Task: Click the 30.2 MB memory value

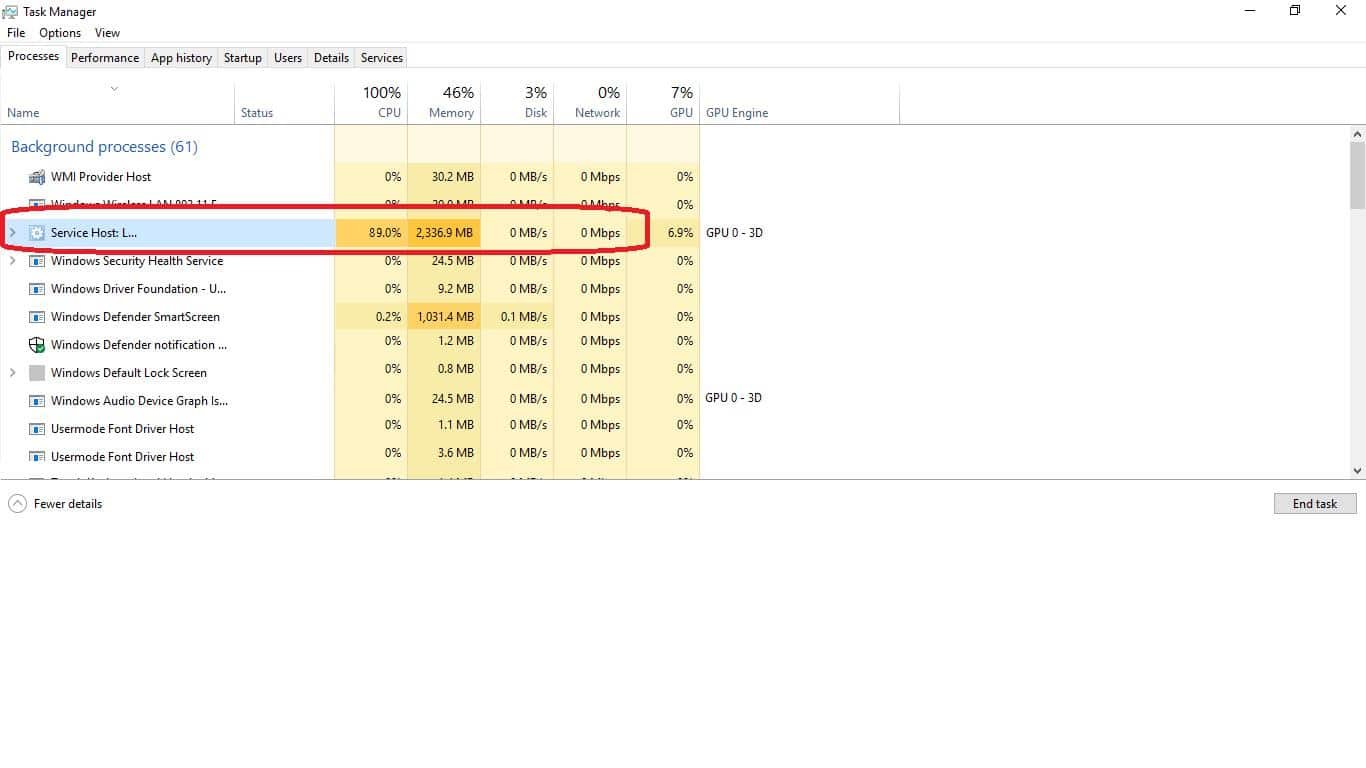Action: click(x=452, y=177)
